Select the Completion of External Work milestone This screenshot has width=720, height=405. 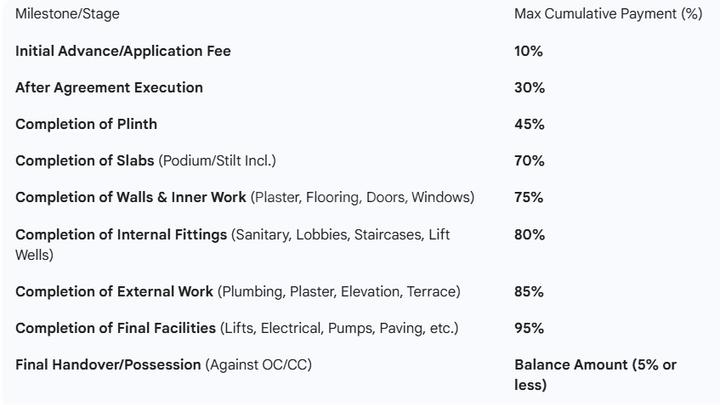[x=114, y=292]
